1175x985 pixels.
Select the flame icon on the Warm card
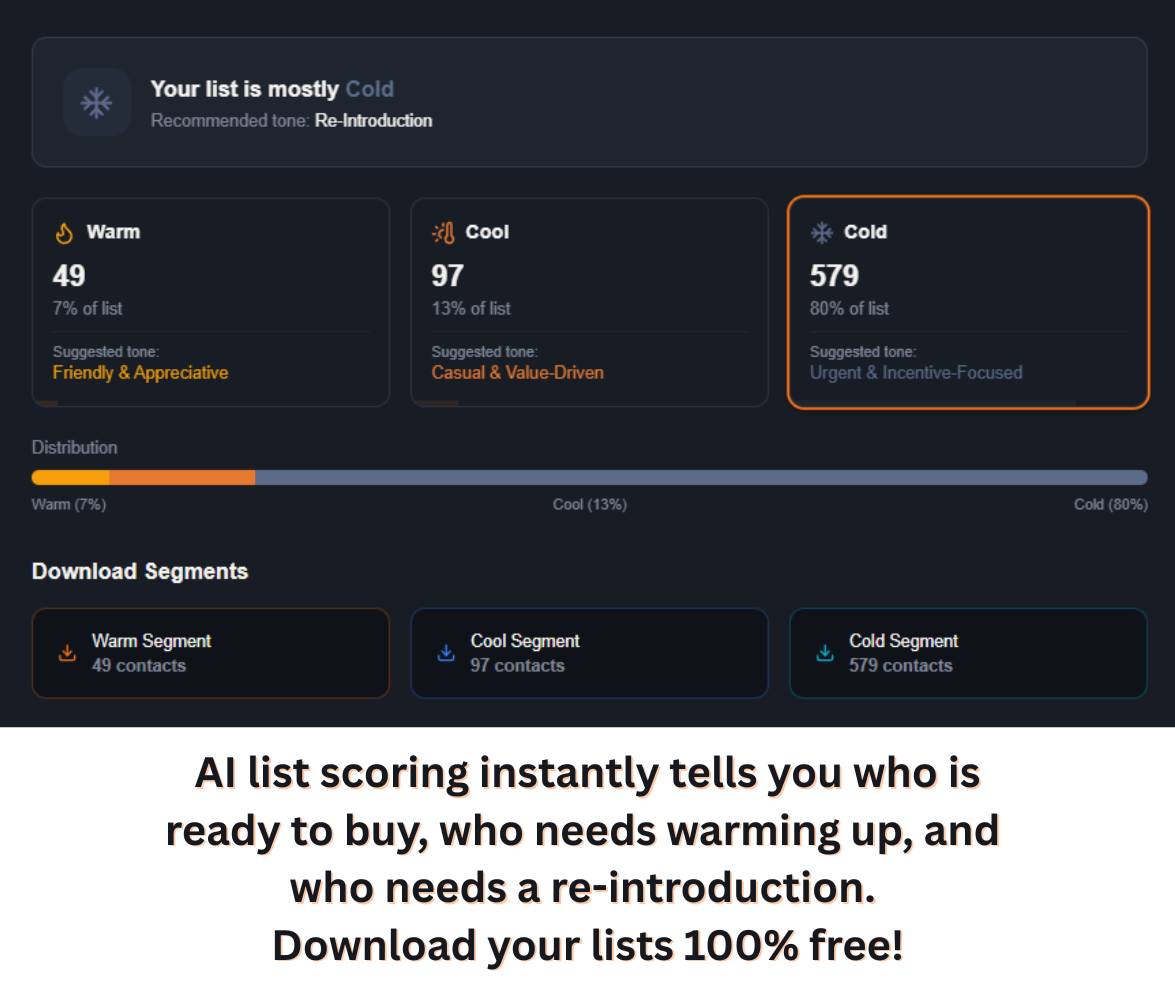[x=64, y=231]
